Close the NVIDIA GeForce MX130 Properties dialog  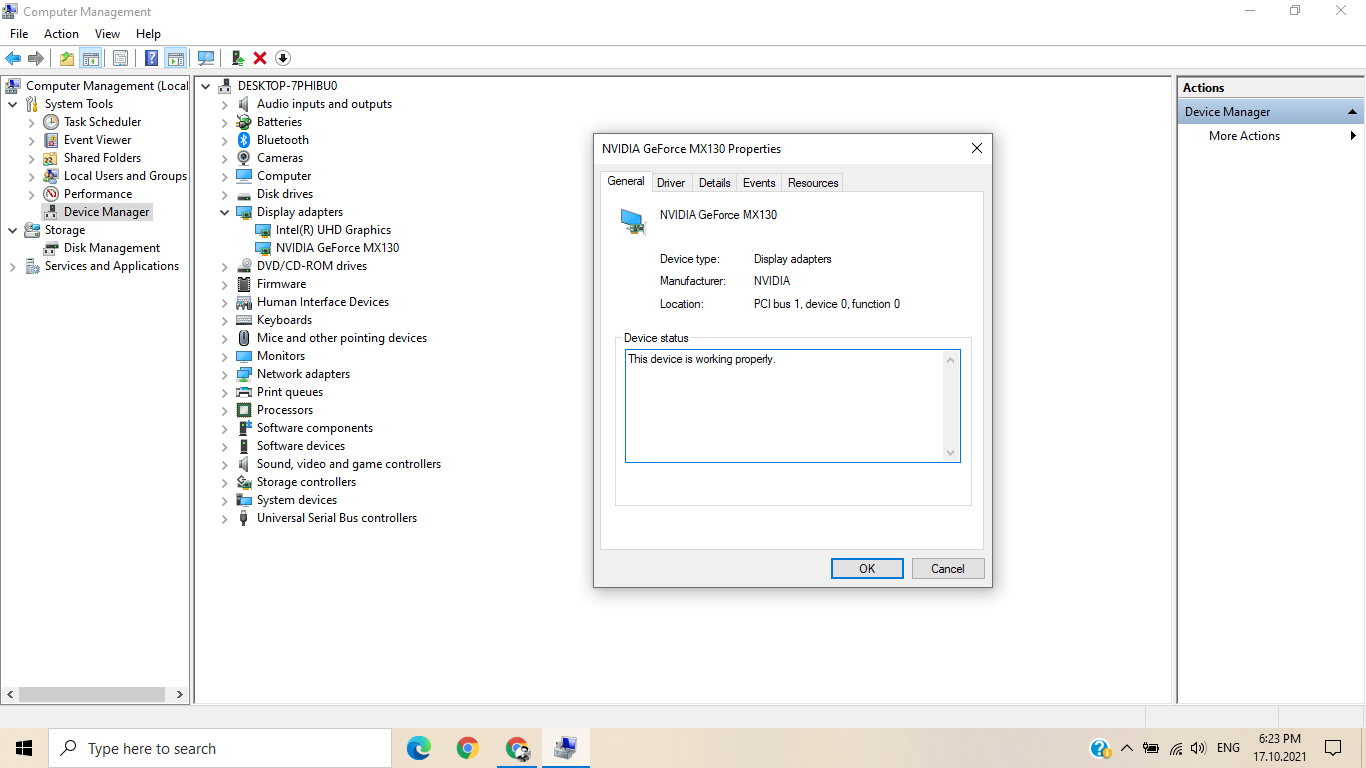(x=977, y=149)
